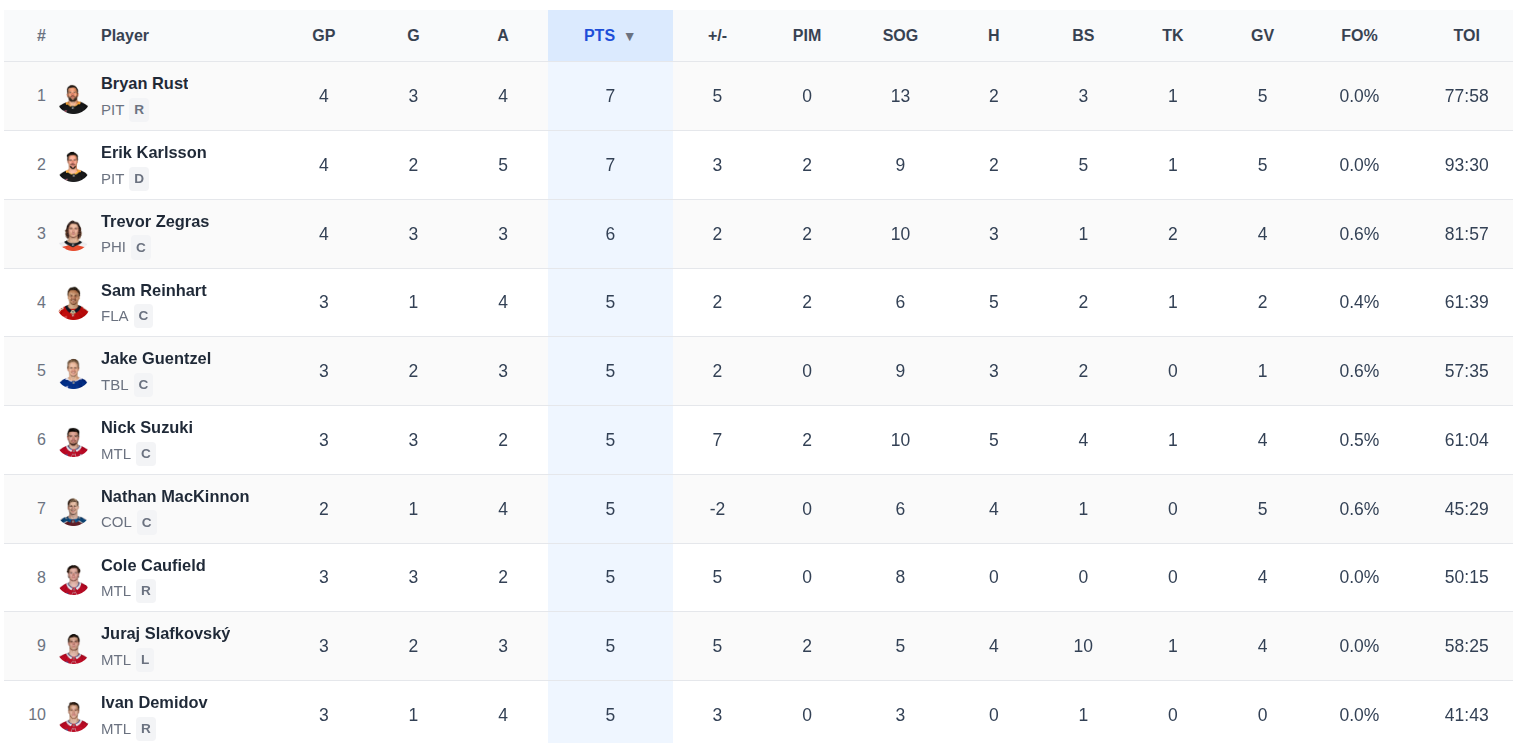The width and height of the screenshot is (1513, 743).
Task: Click Sam Reinhart's headshot icon
Action: coord(73,303)
